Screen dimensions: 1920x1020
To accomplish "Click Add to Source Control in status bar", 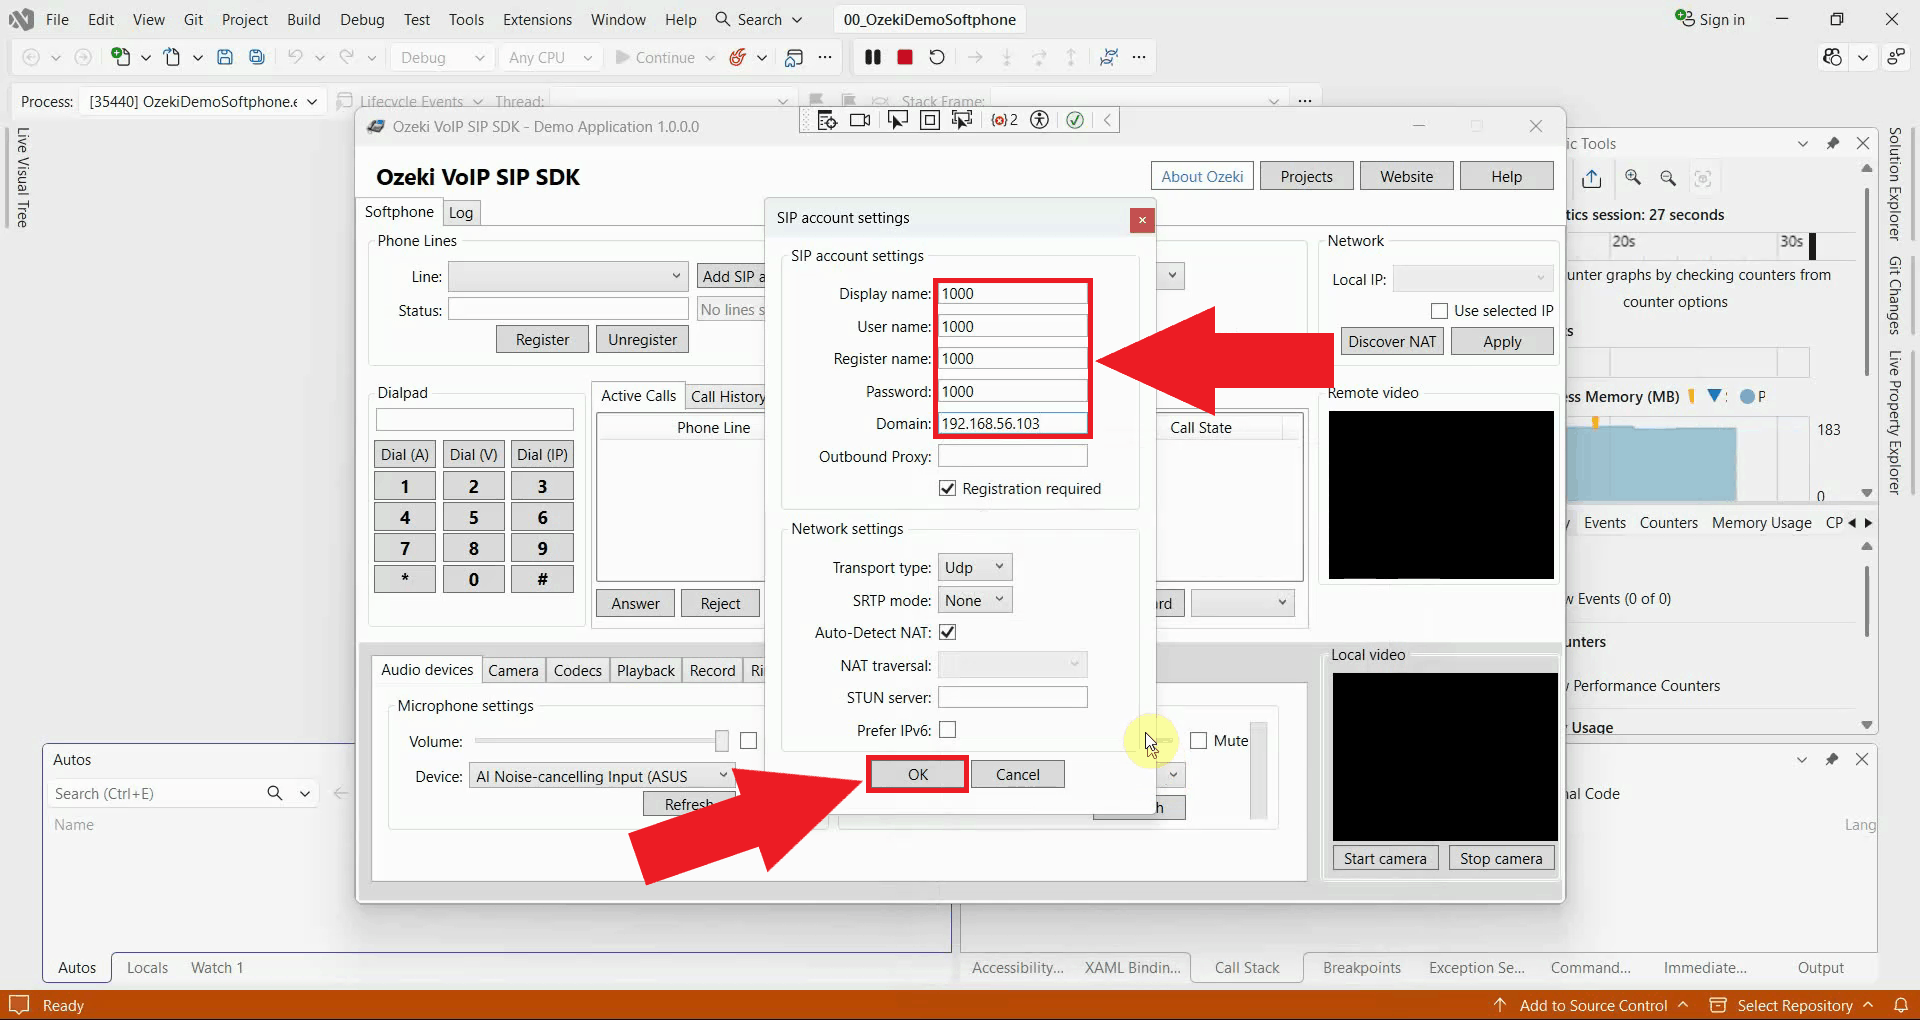I will click(x=1592, y=1005).
